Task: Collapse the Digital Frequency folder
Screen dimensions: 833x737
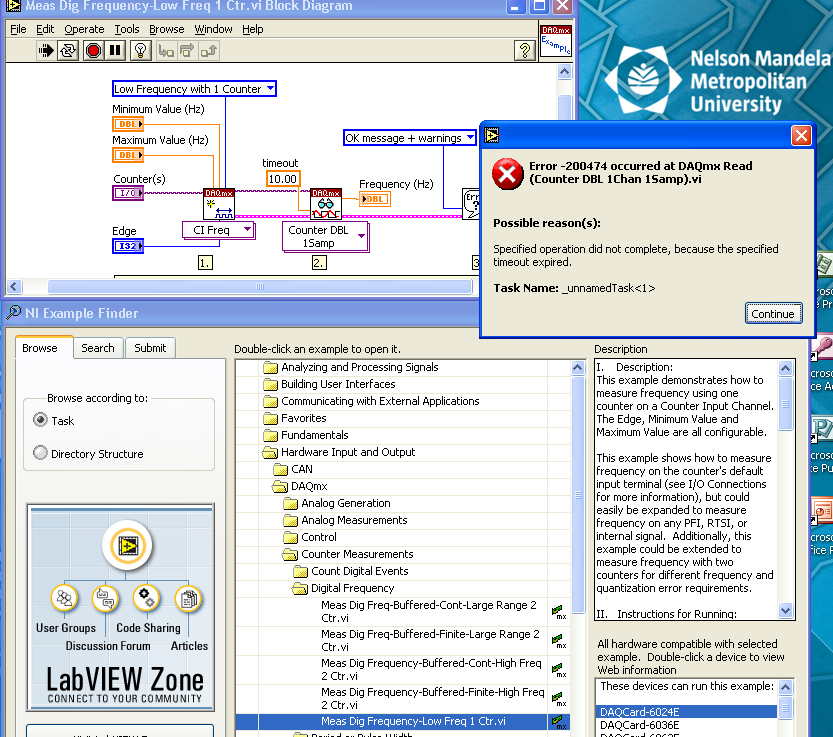Action: click(300, 588)
